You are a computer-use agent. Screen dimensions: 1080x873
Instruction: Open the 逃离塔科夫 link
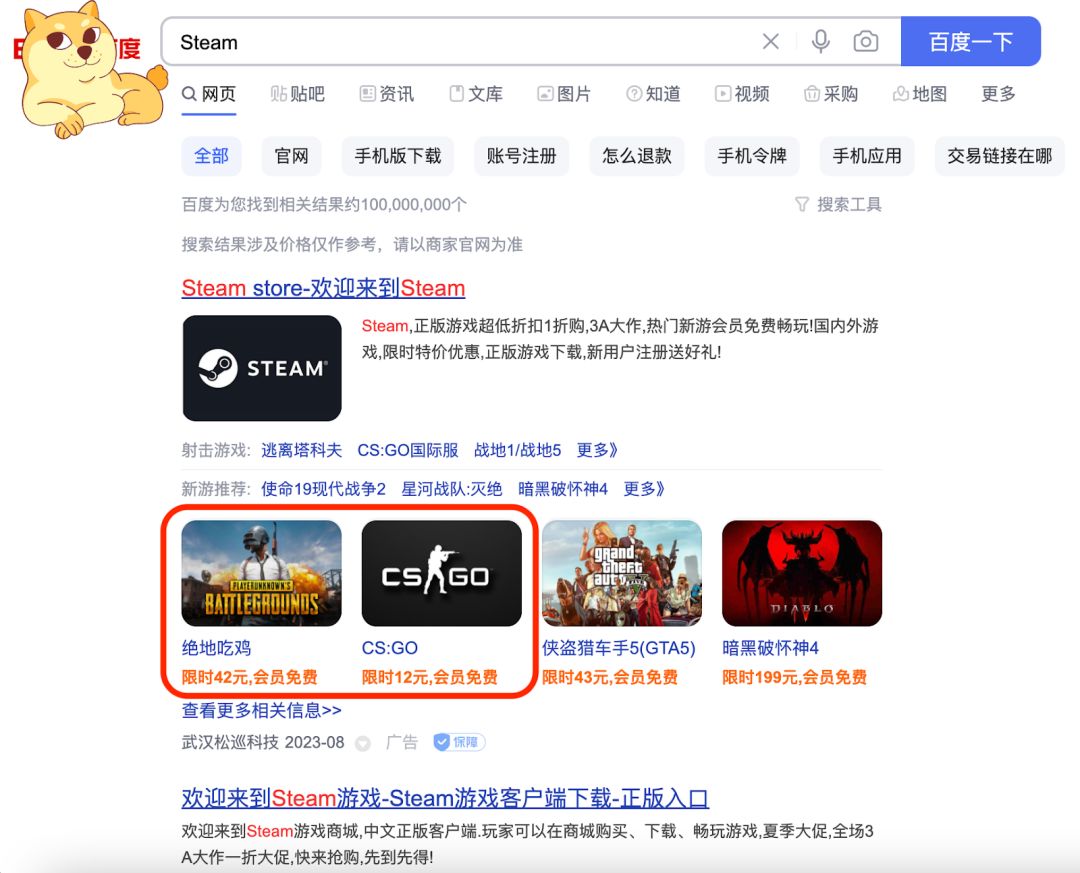[x=302, y=450]
